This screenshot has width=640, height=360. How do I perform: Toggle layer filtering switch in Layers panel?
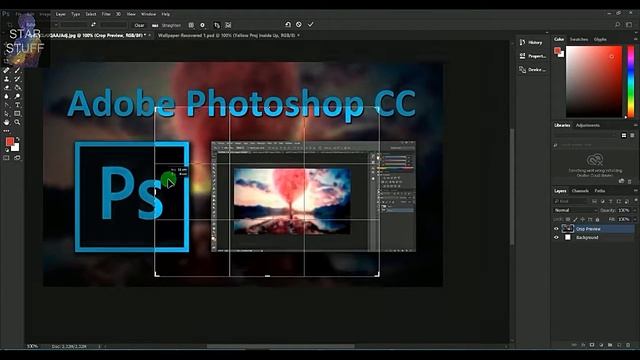click(x=636, y=200)
